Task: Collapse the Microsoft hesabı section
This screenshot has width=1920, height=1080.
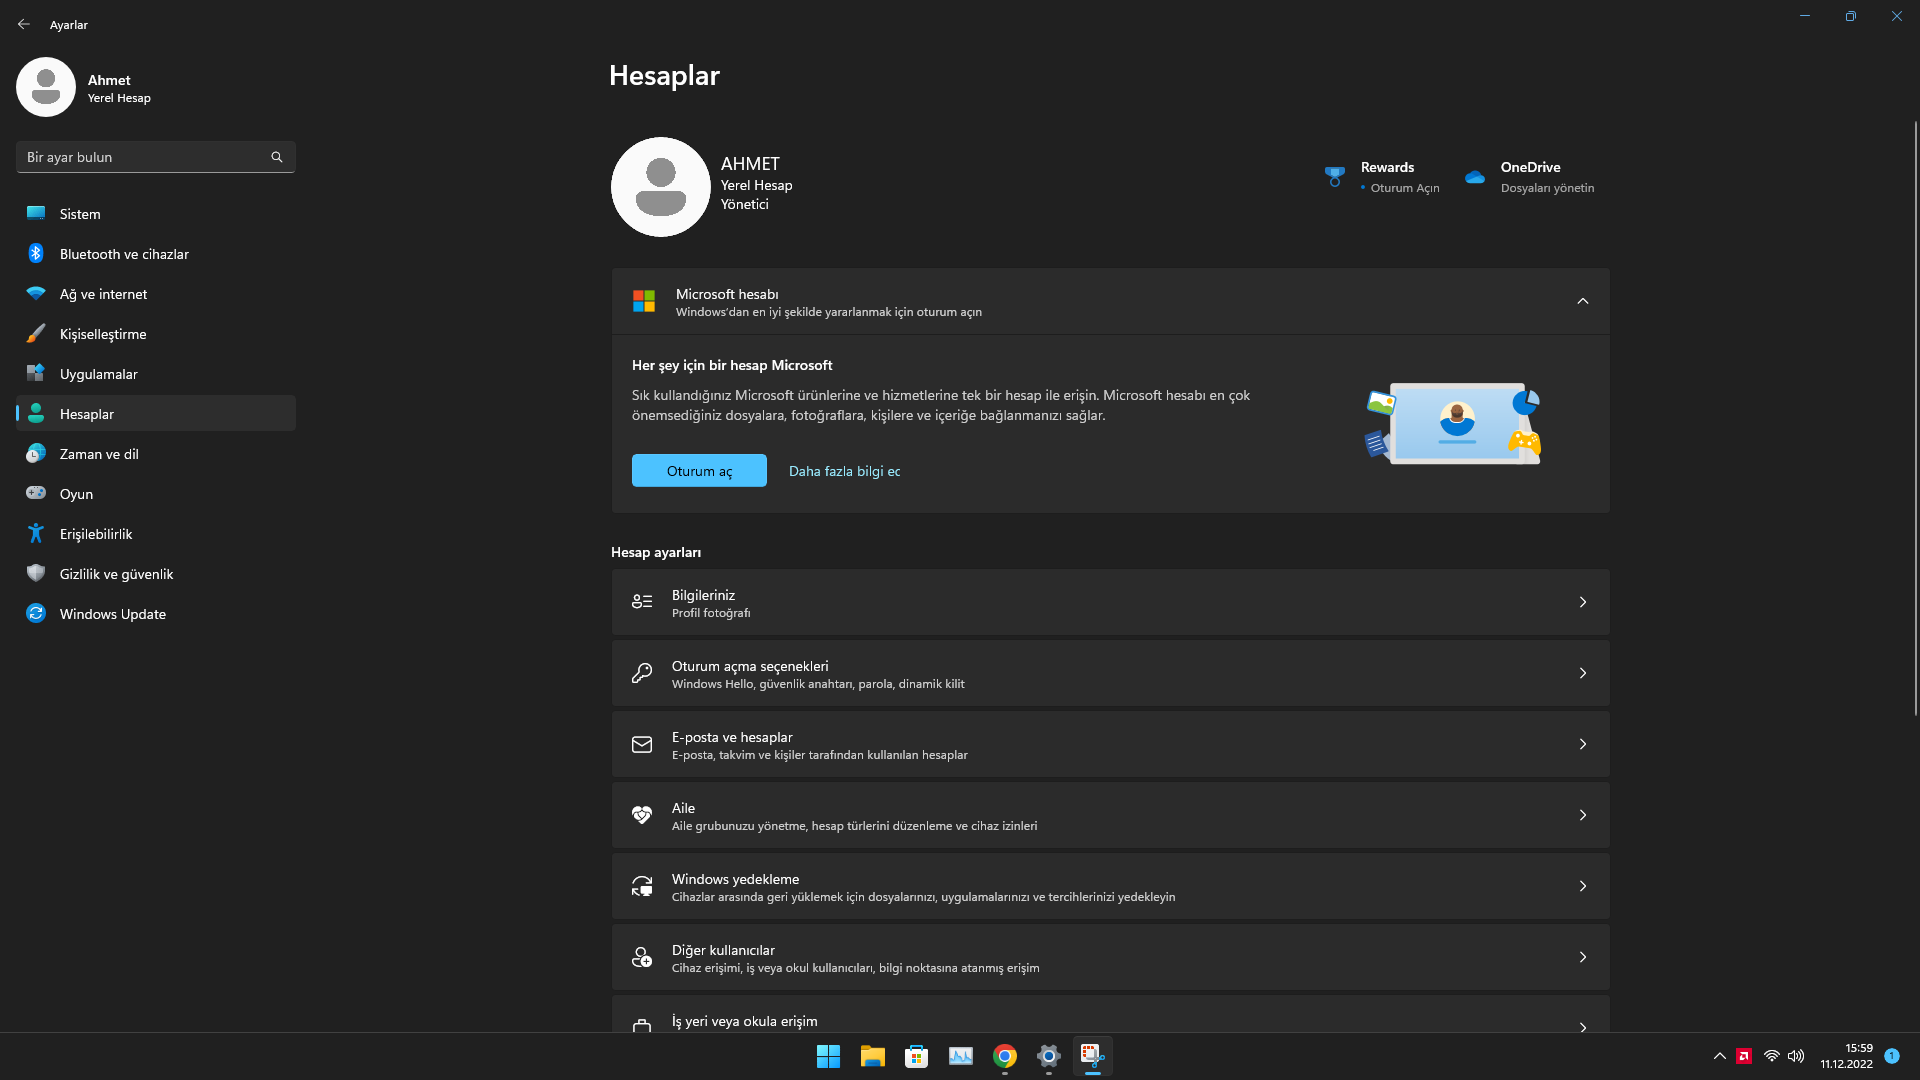Action: tap(1582, 301)
